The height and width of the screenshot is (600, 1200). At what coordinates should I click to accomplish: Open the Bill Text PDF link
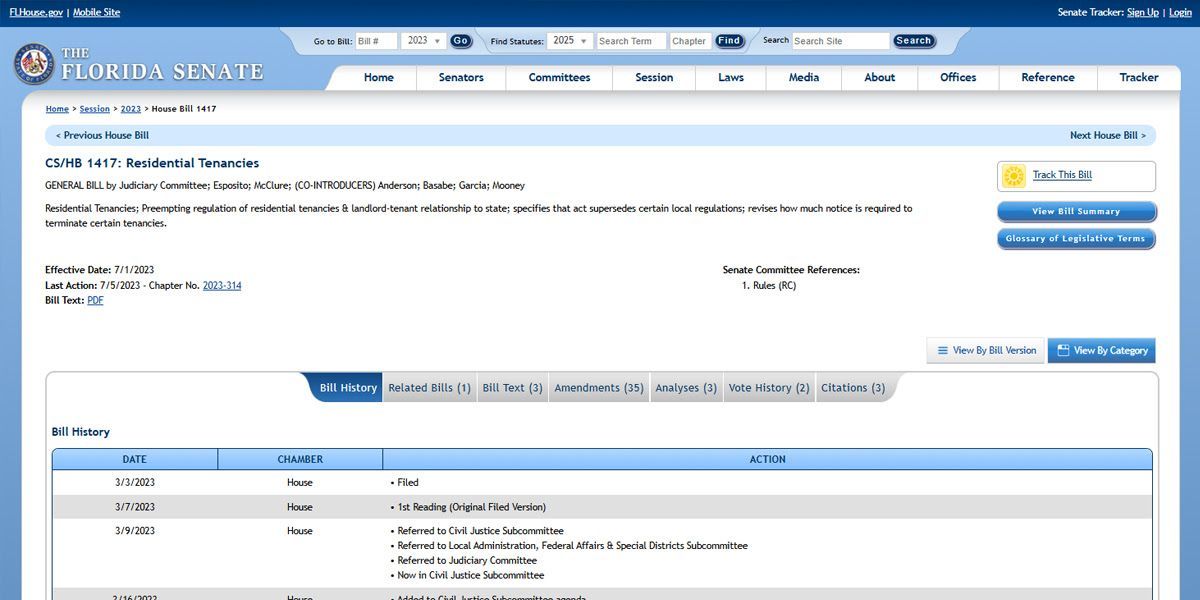pos(95,301)
